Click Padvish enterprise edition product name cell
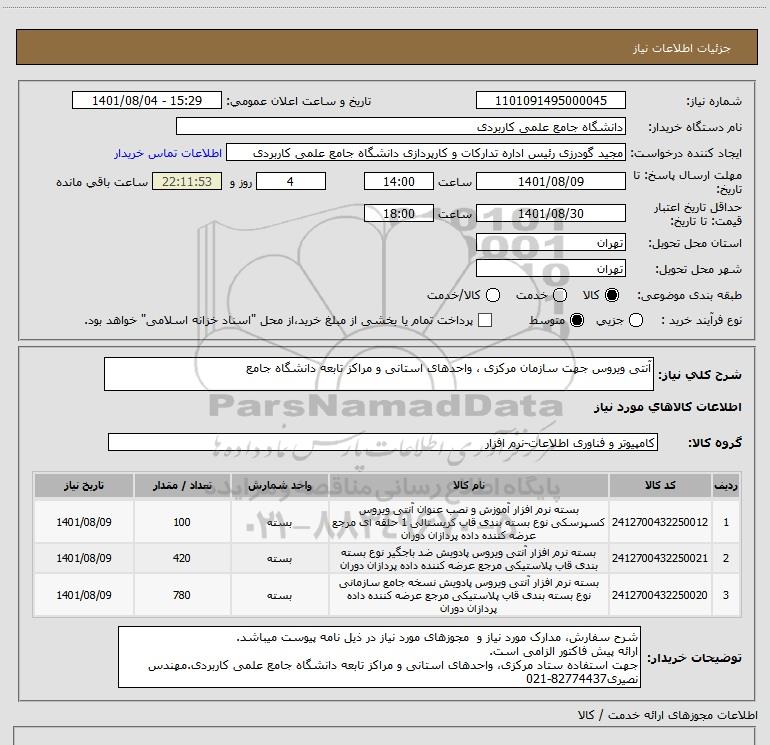 [468, 596]
